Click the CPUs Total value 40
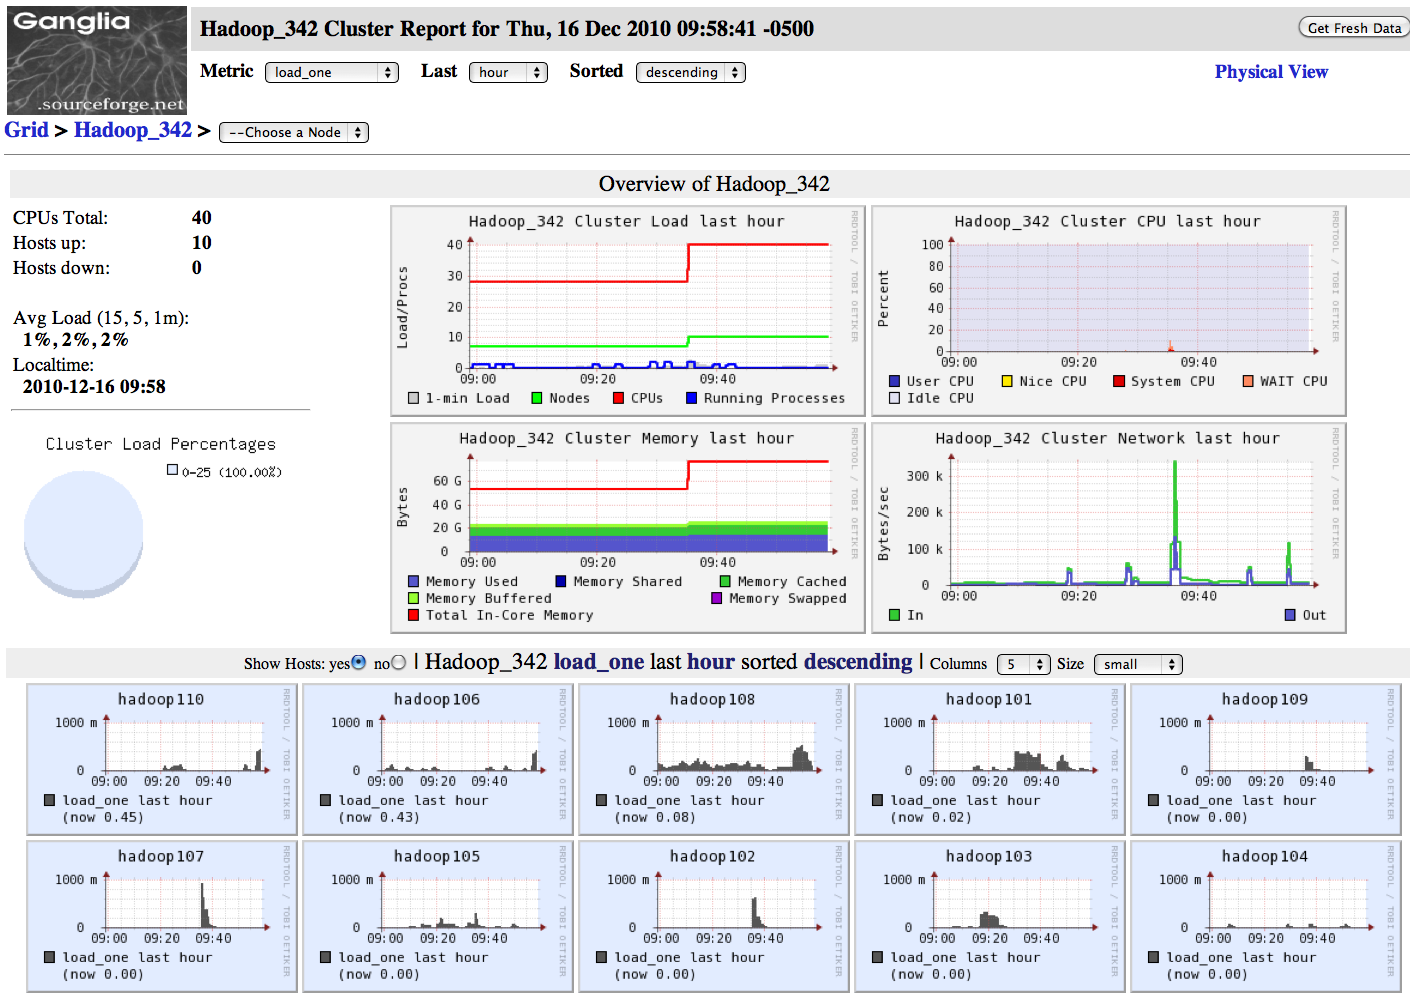This screenshot has width=1410, height=1001. [x=202, y=218]
